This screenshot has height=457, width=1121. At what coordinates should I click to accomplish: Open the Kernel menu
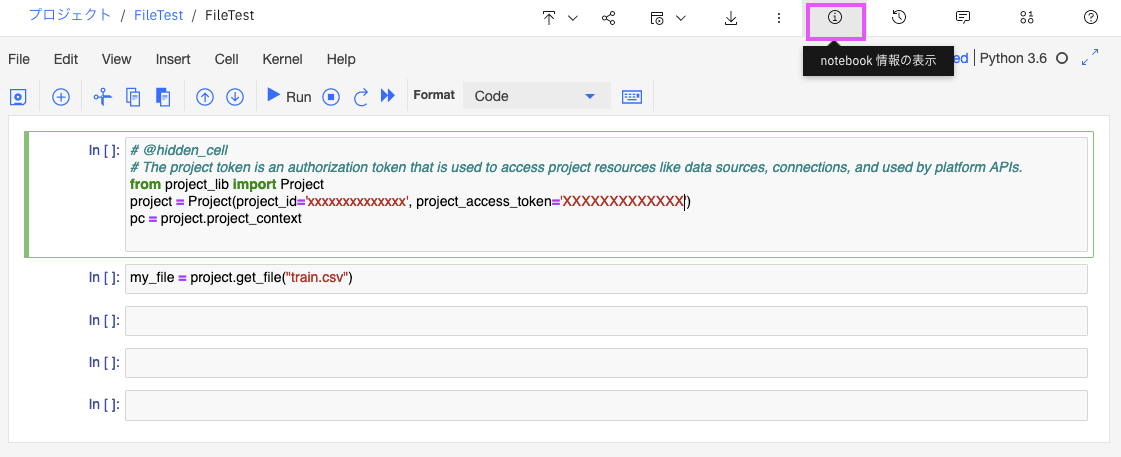click(282, 59)
